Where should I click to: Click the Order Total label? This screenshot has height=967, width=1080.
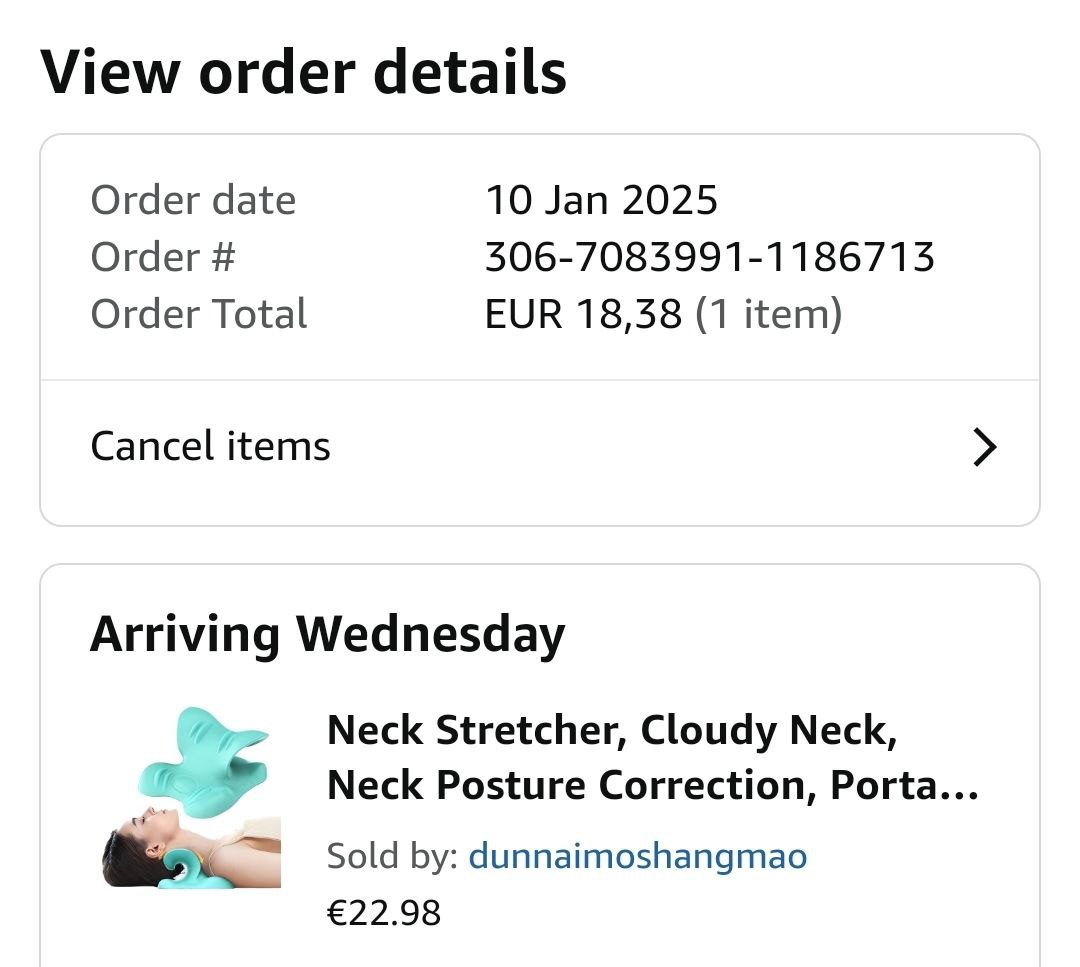(198, 315)
